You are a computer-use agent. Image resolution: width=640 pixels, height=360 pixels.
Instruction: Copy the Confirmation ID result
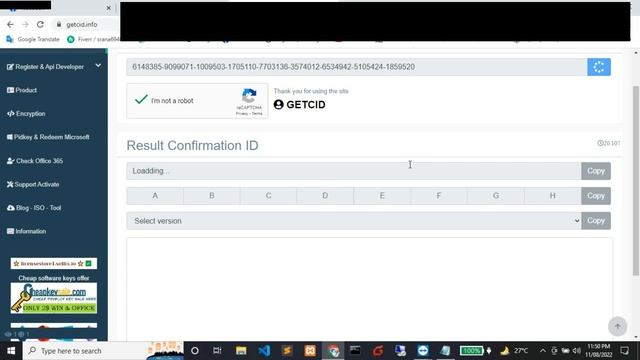596,171
